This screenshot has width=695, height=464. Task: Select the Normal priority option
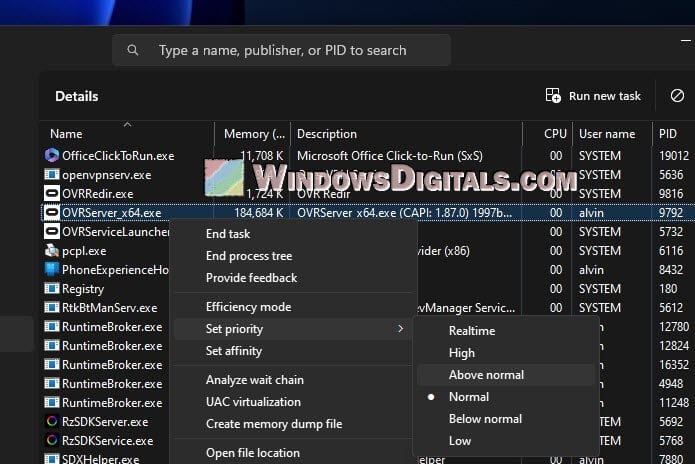tap(469, 397)
